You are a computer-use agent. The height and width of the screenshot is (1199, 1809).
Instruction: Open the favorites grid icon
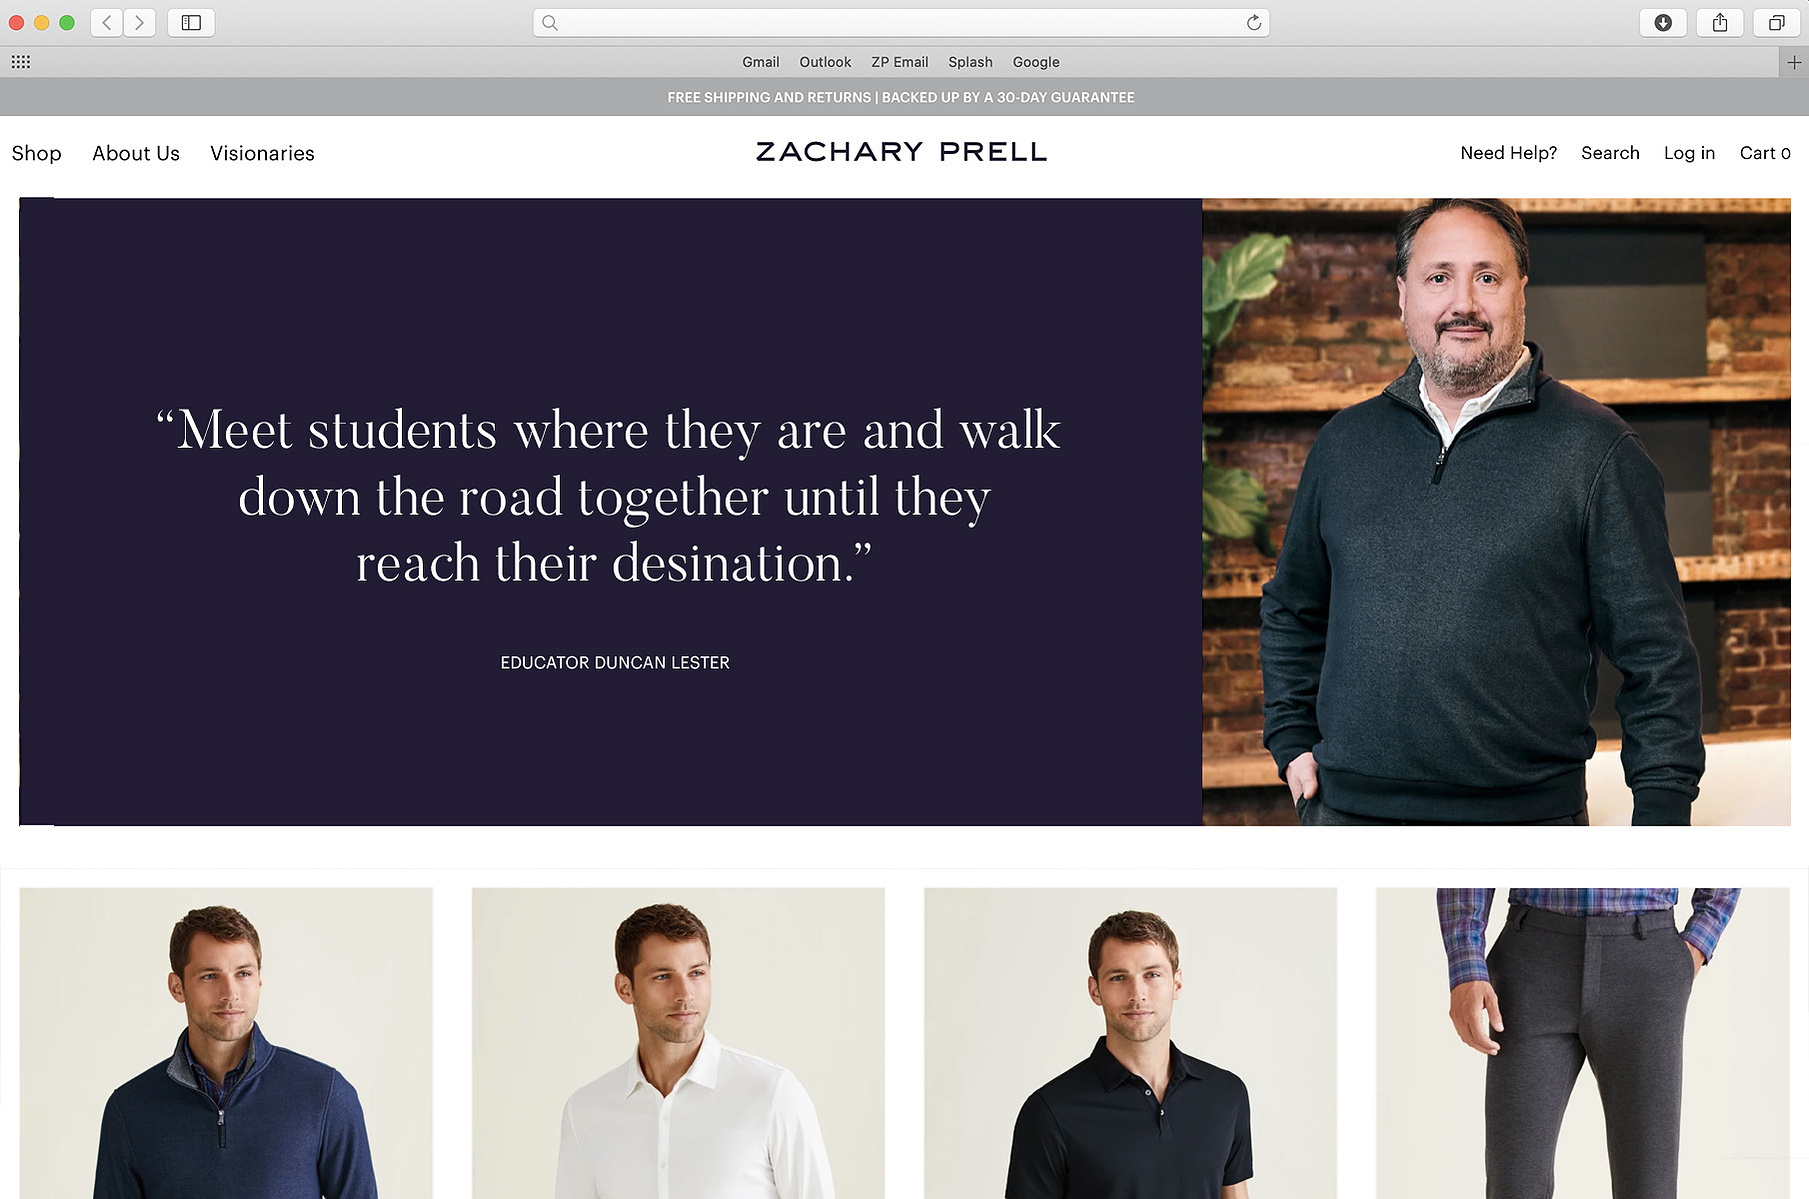21,62
